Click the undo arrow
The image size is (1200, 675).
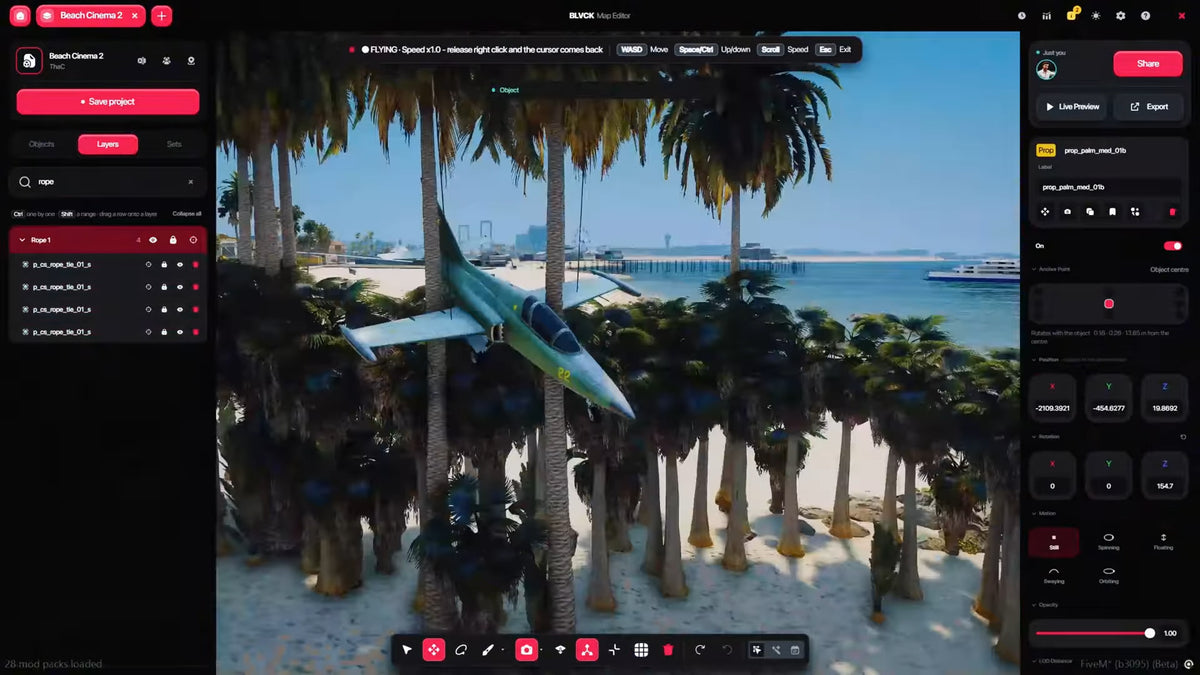point(727,650)
